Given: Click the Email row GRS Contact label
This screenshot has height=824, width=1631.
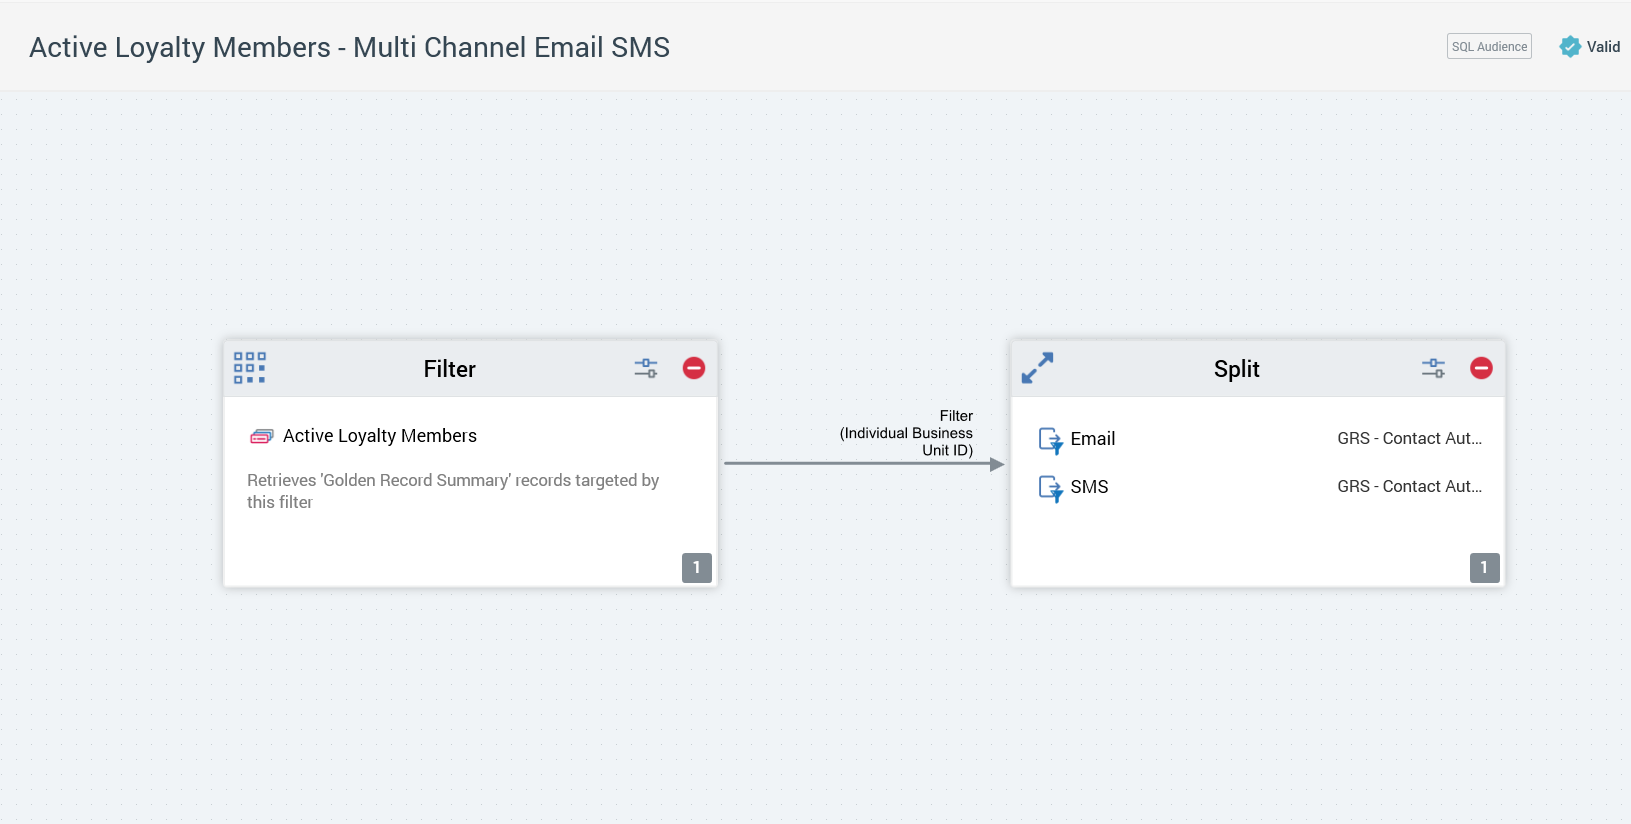Looking at the screenshot, I should [1409, 439].
